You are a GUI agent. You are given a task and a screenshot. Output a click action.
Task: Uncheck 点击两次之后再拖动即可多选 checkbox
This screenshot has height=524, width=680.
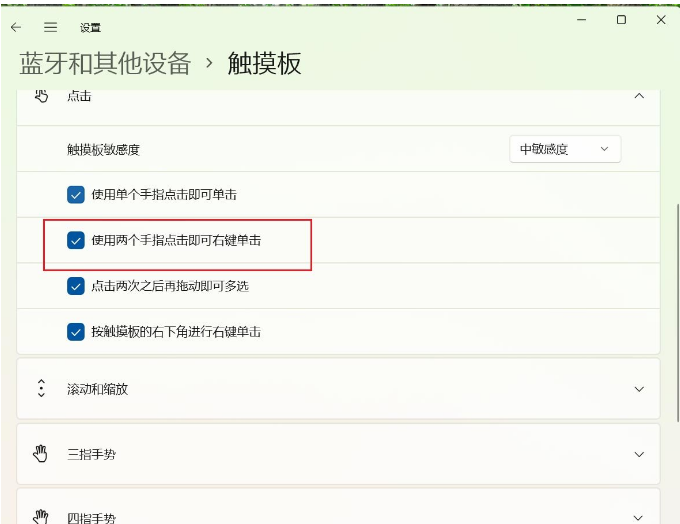(75, 286)
